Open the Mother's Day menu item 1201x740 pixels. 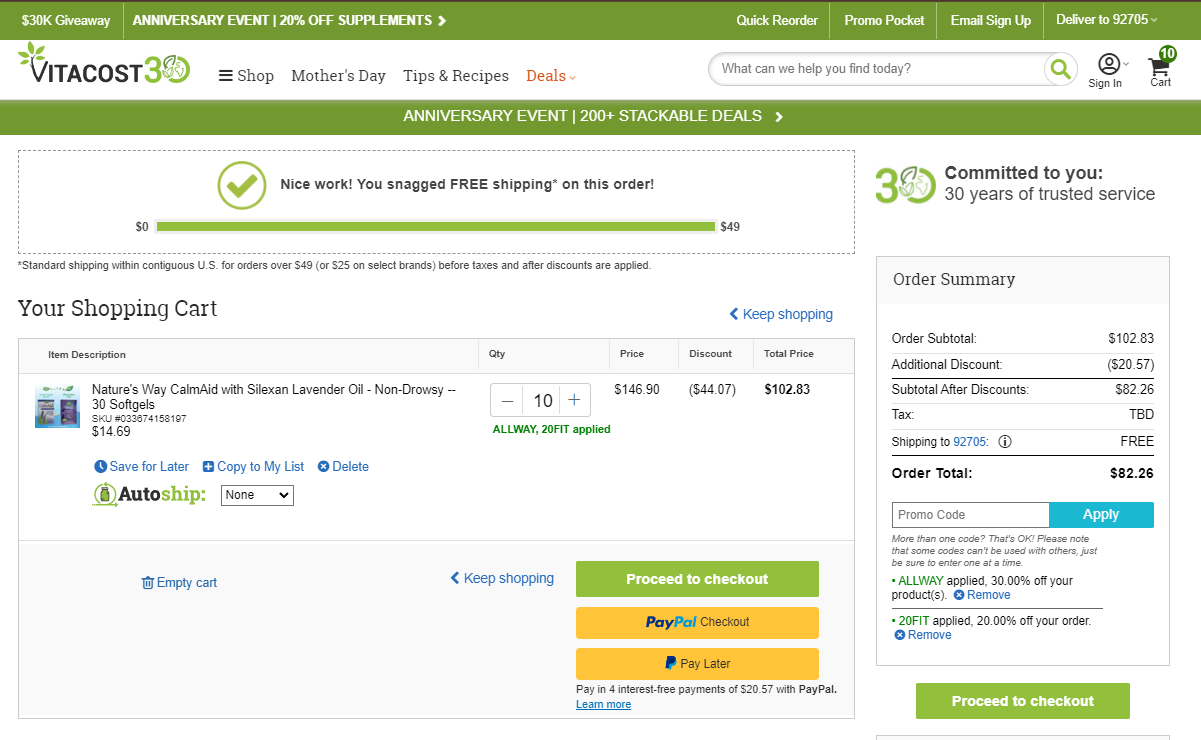point(338,76)
